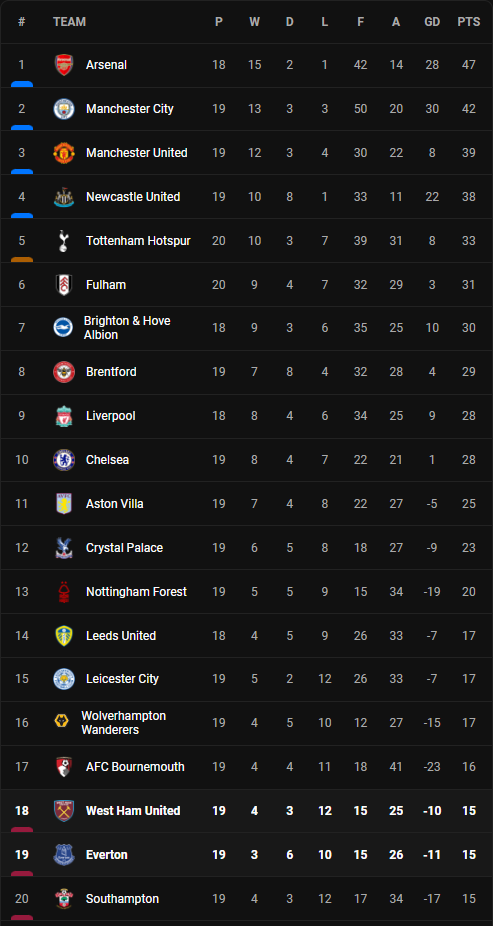Open the Fulham team link

(106, 285)
